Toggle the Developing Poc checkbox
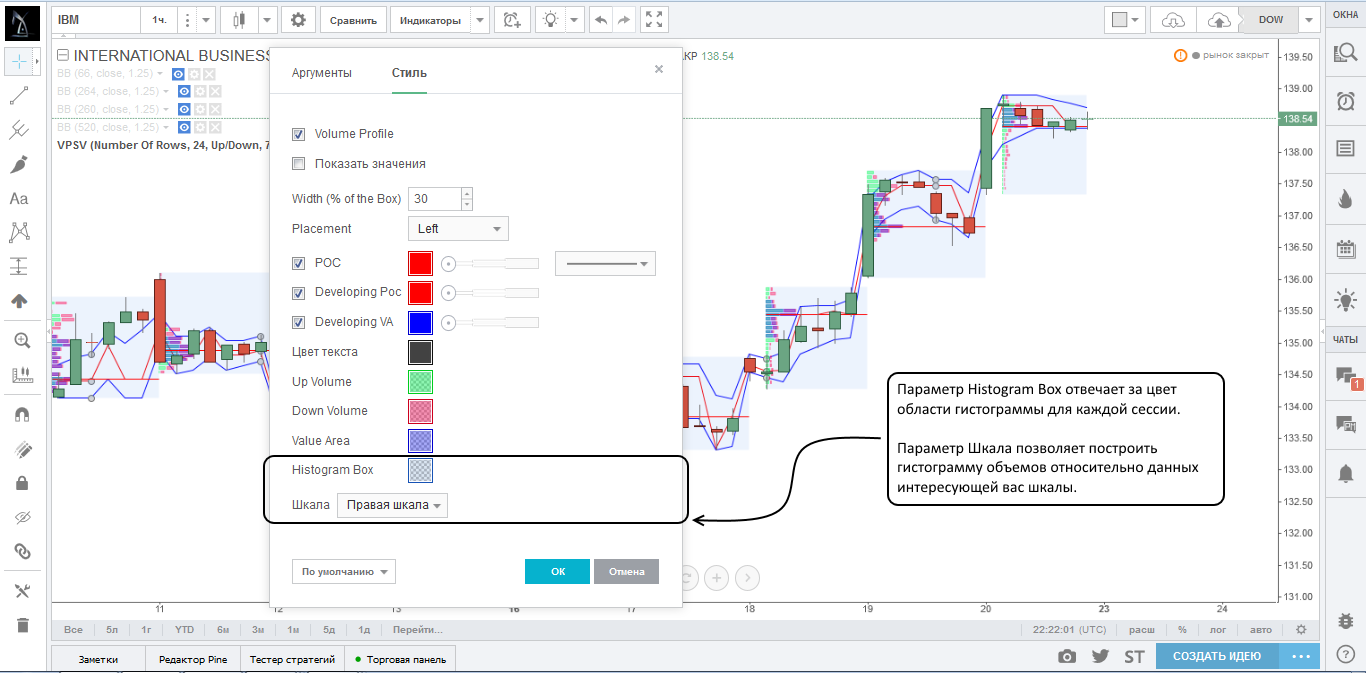The width and height of the screenshot is (1366, 673). click(x=298, y=293)
